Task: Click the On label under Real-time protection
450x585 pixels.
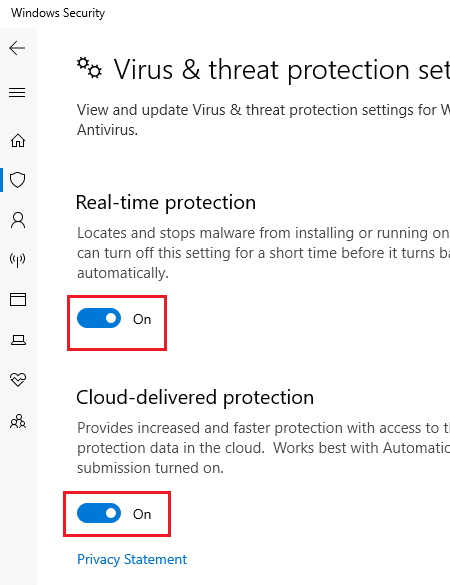Action: (x=142, y=319)
